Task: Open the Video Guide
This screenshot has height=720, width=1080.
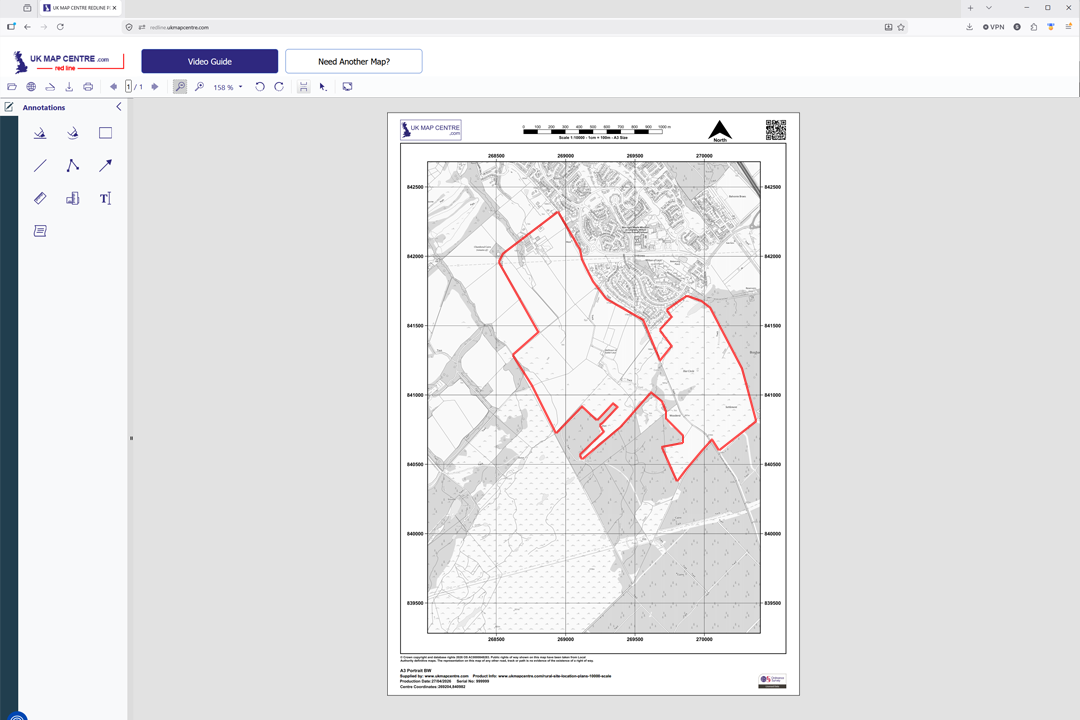Action: 208,61
